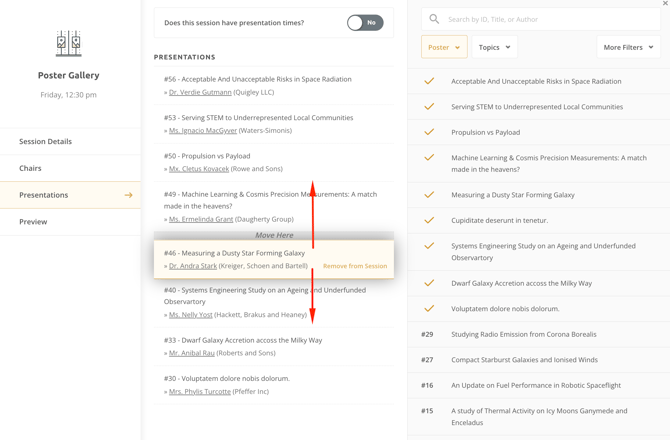670x440 pixels.
Task: Click Remove from Session link
Action: click(355, 266)
